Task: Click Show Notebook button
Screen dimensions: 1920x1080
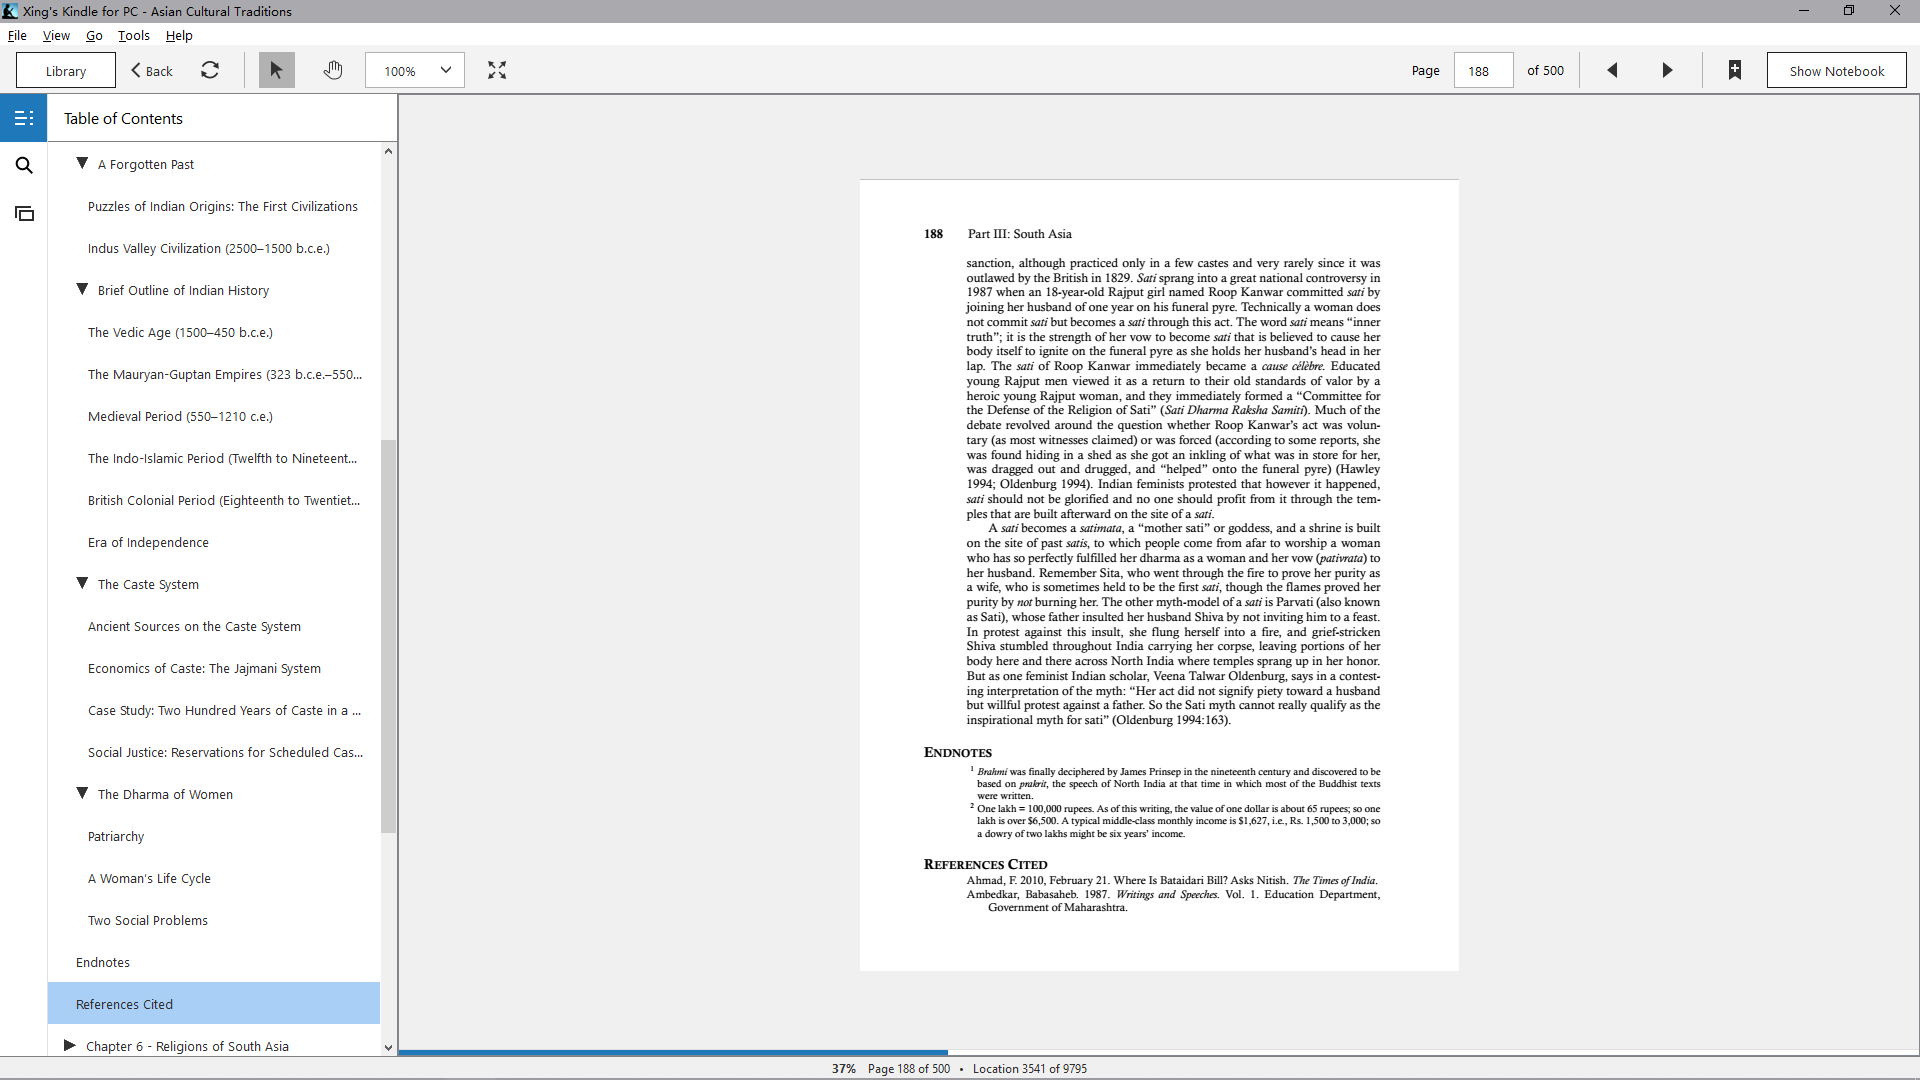Action: click(x=1836, y=70)
